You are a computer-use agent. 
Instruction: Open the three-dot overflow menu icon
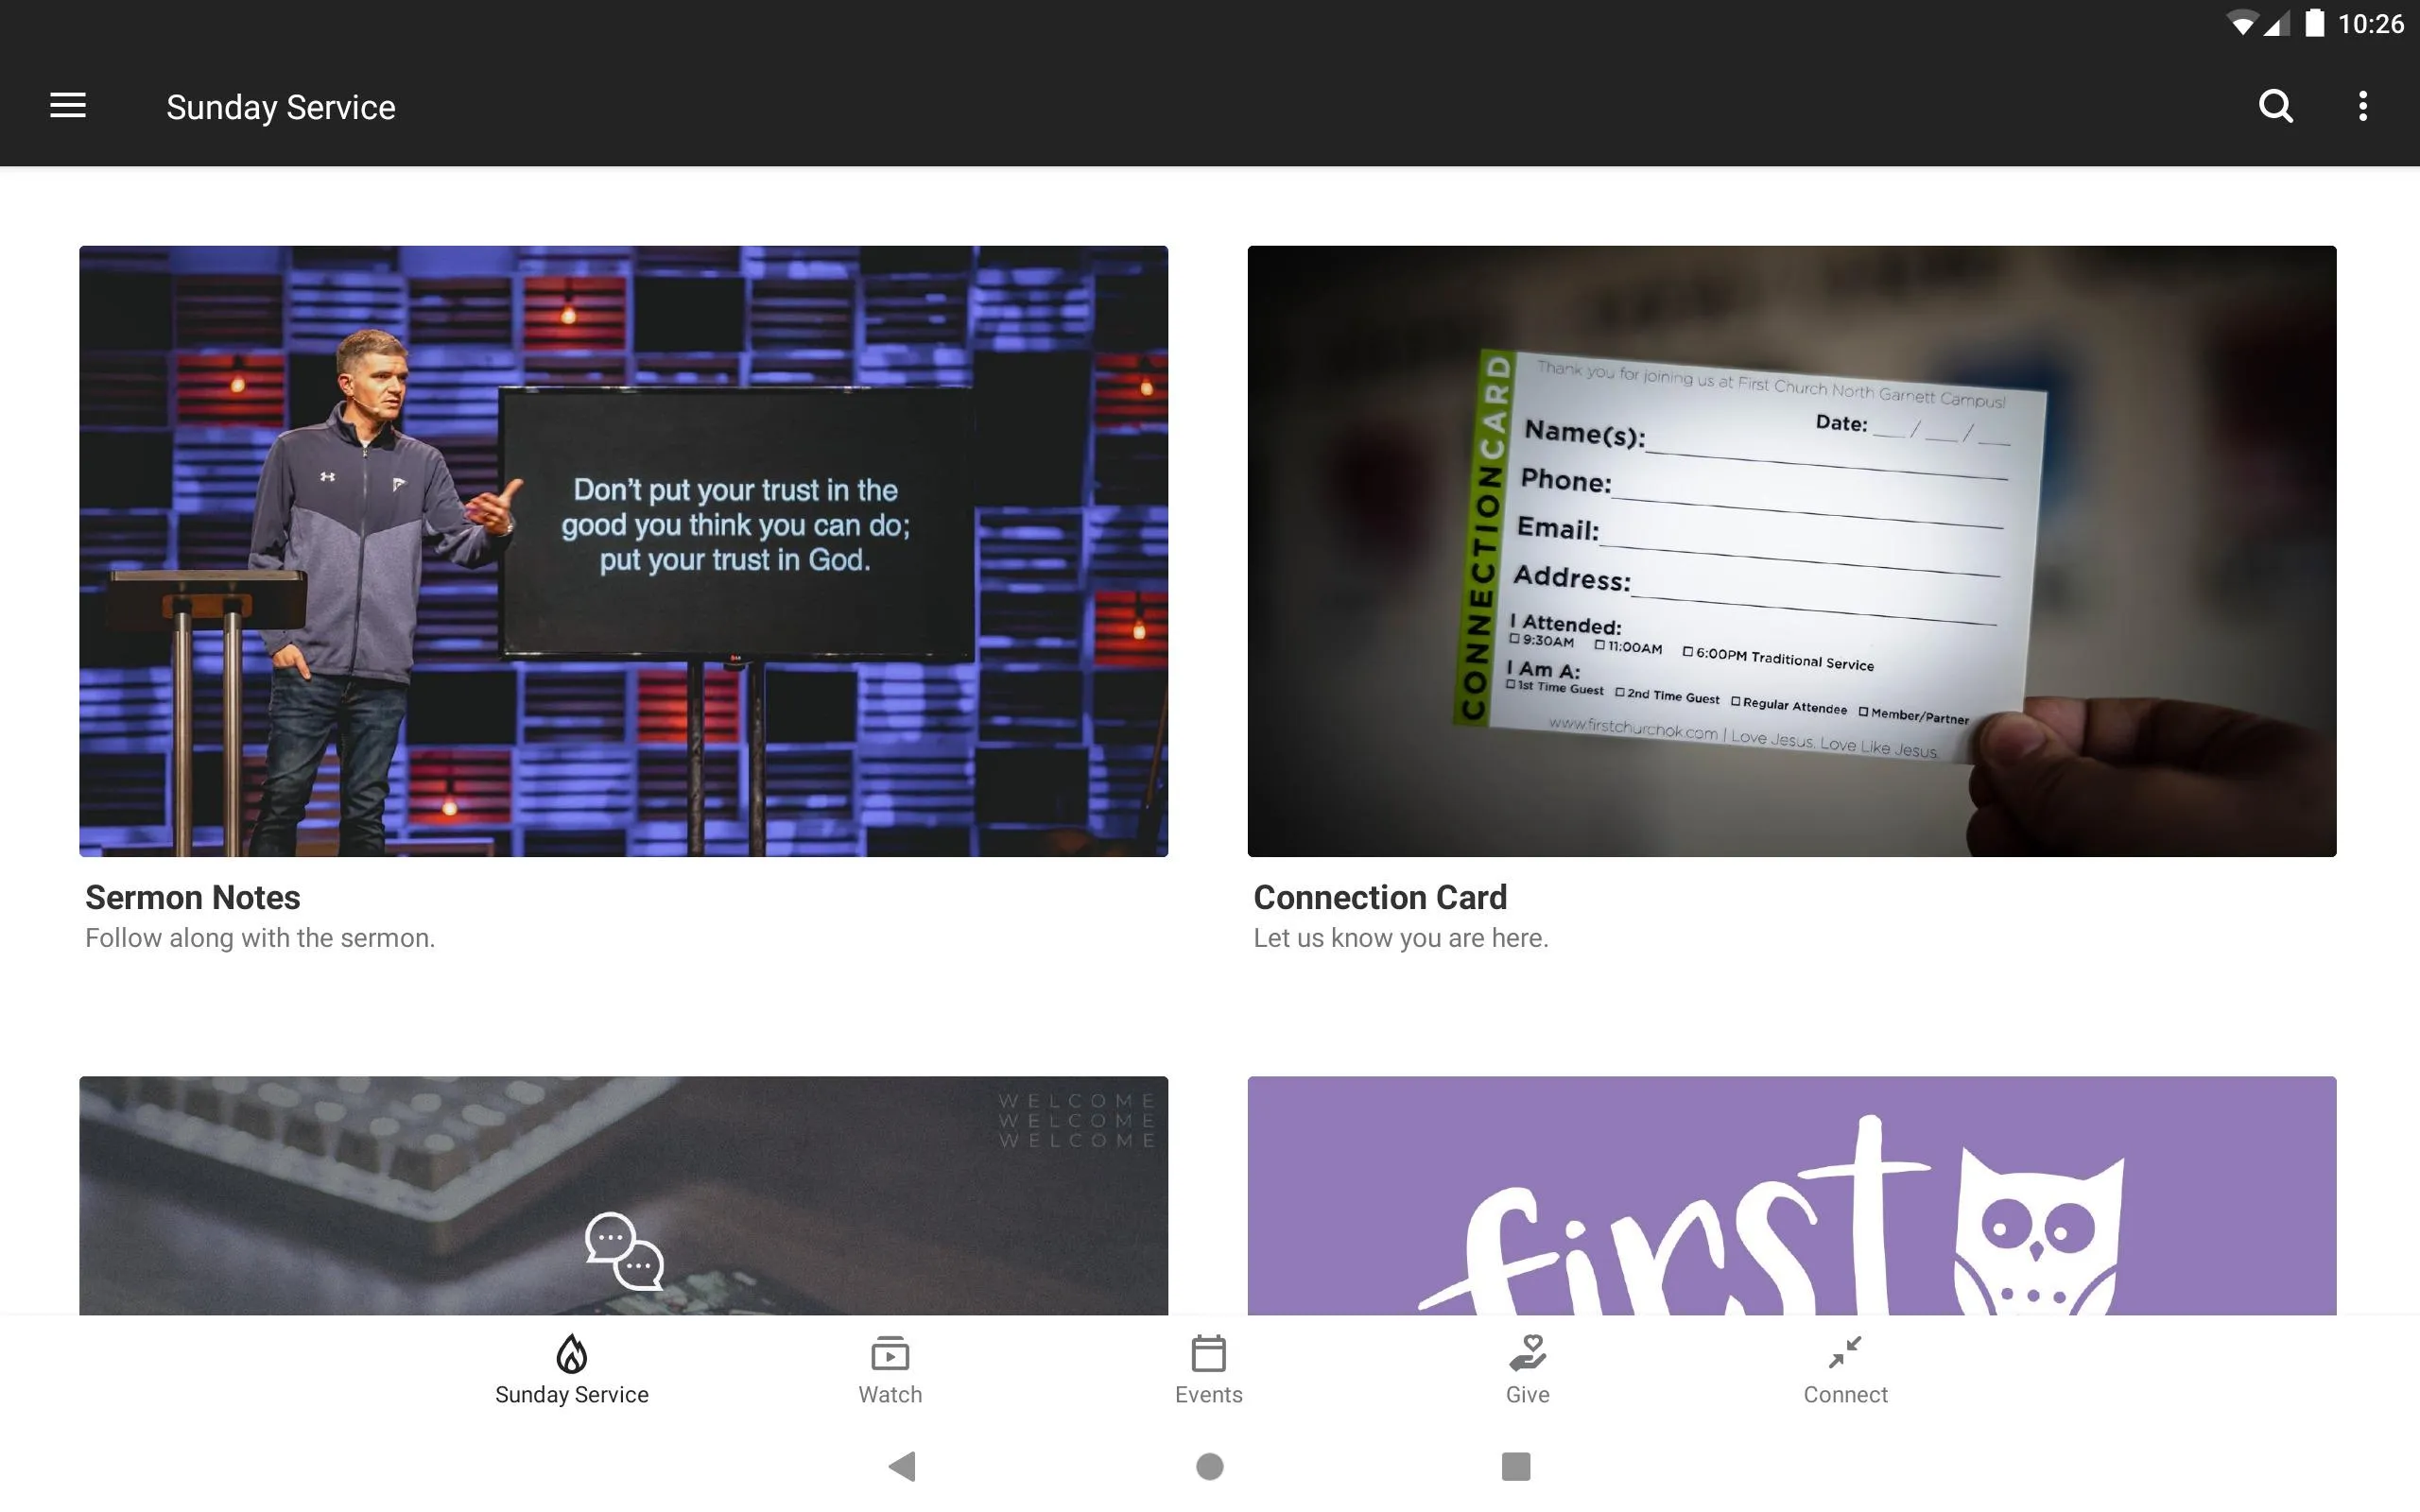point(2362,106)
